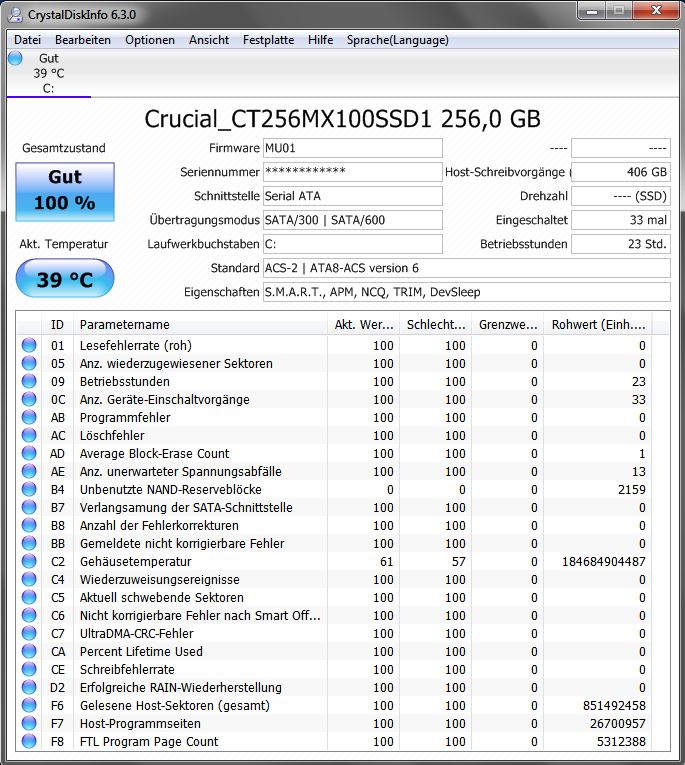The height and width of the screenshot is (765, 685).
Task: Click the 39 °C temperature button
Action: 65,279
